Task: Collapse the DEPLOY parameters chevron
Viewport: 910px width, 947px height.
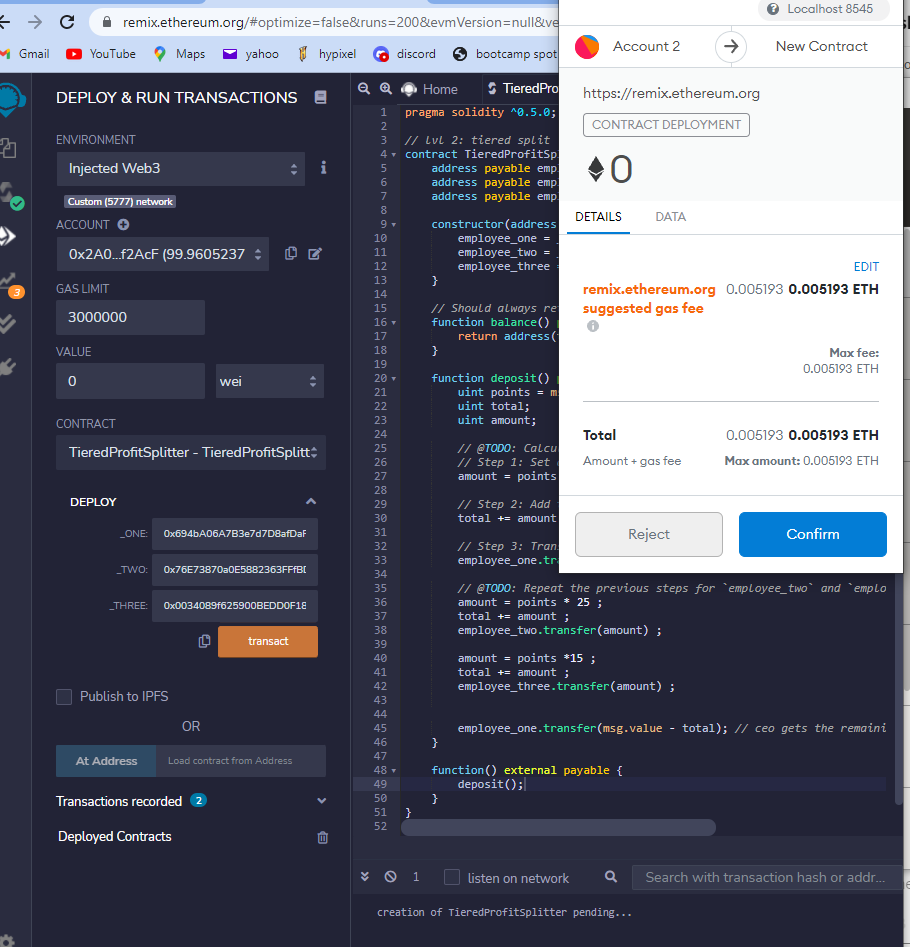Action: point(311,501)
